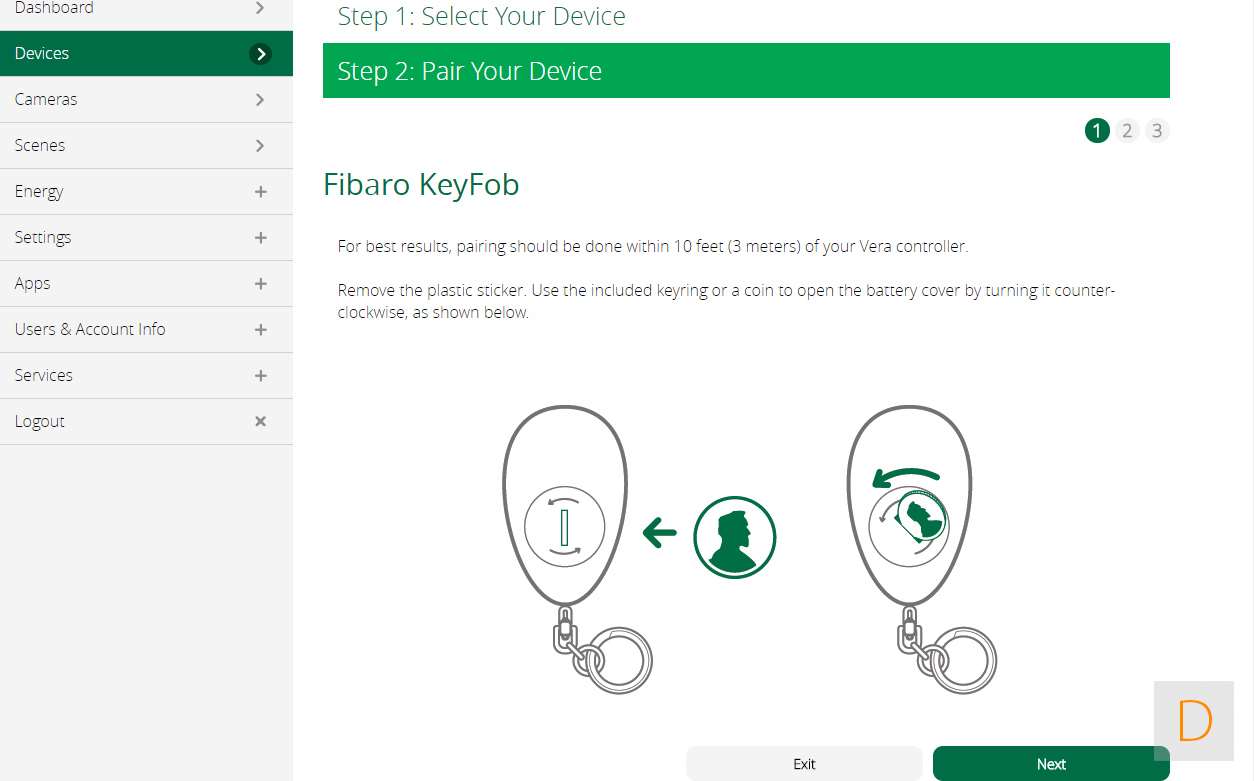
Task: Click the Fibaro KeyFob heading
Action: [x=421, y=185]
